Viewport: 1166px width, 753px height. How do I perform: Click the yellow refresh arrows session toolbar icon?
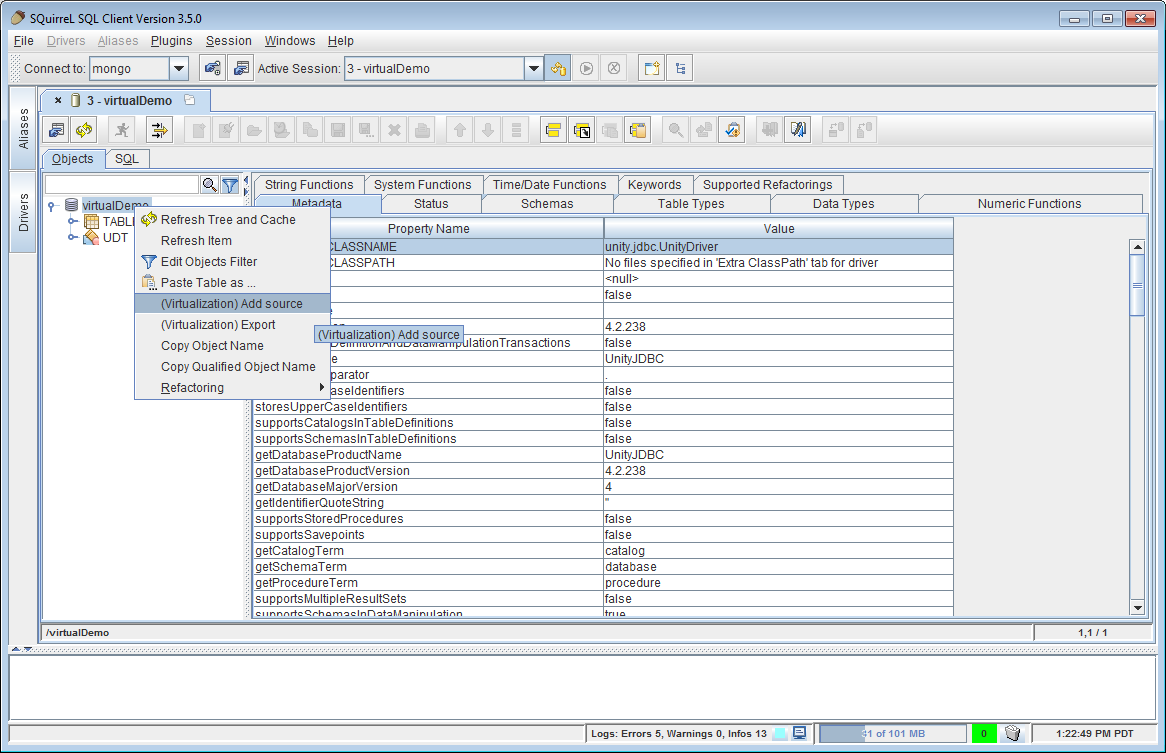[84, 130]
